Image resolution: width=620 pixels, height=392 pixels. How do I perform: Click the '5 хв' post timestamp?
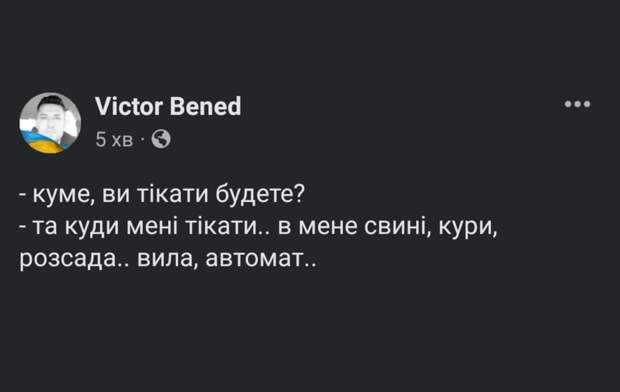coord(114,140)
